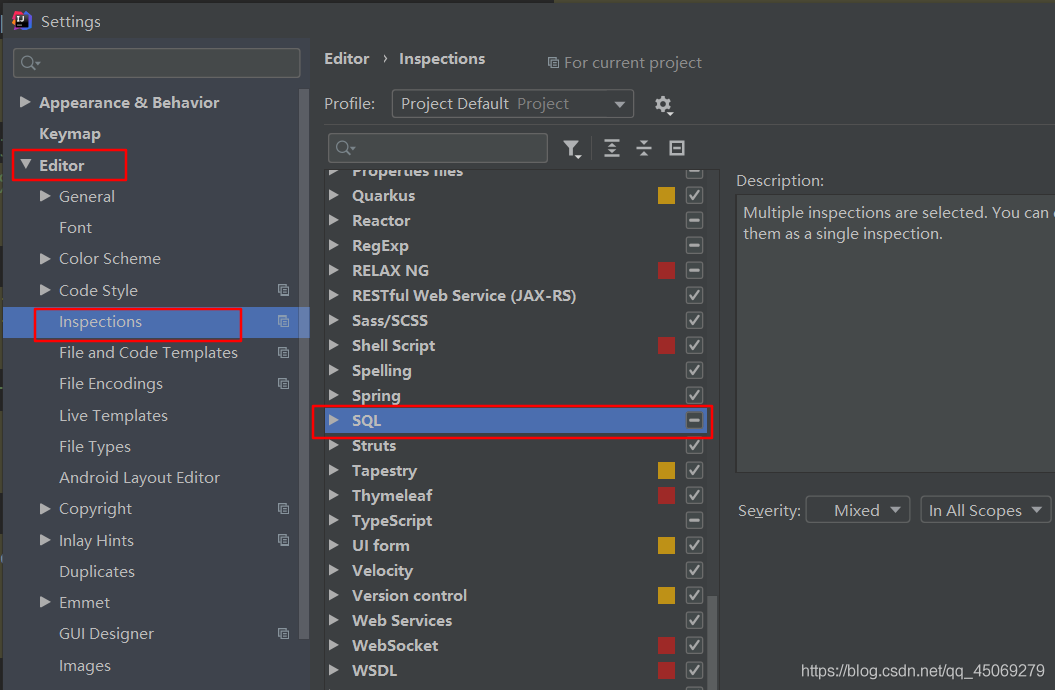1055x690 pixels.
Task: Expand the Appearance & Behavior section
Action: click(25, 102)
